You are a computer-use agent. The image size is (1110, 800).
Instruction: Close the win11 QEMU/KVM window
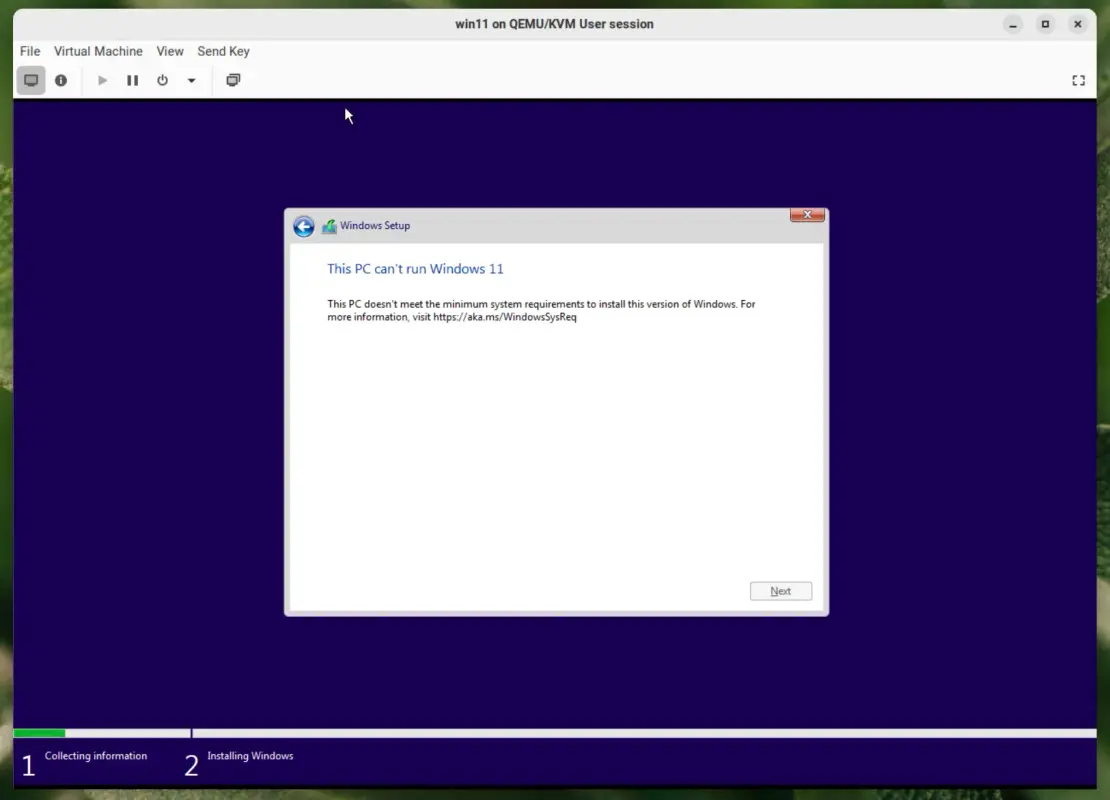tap(1077, 24)
